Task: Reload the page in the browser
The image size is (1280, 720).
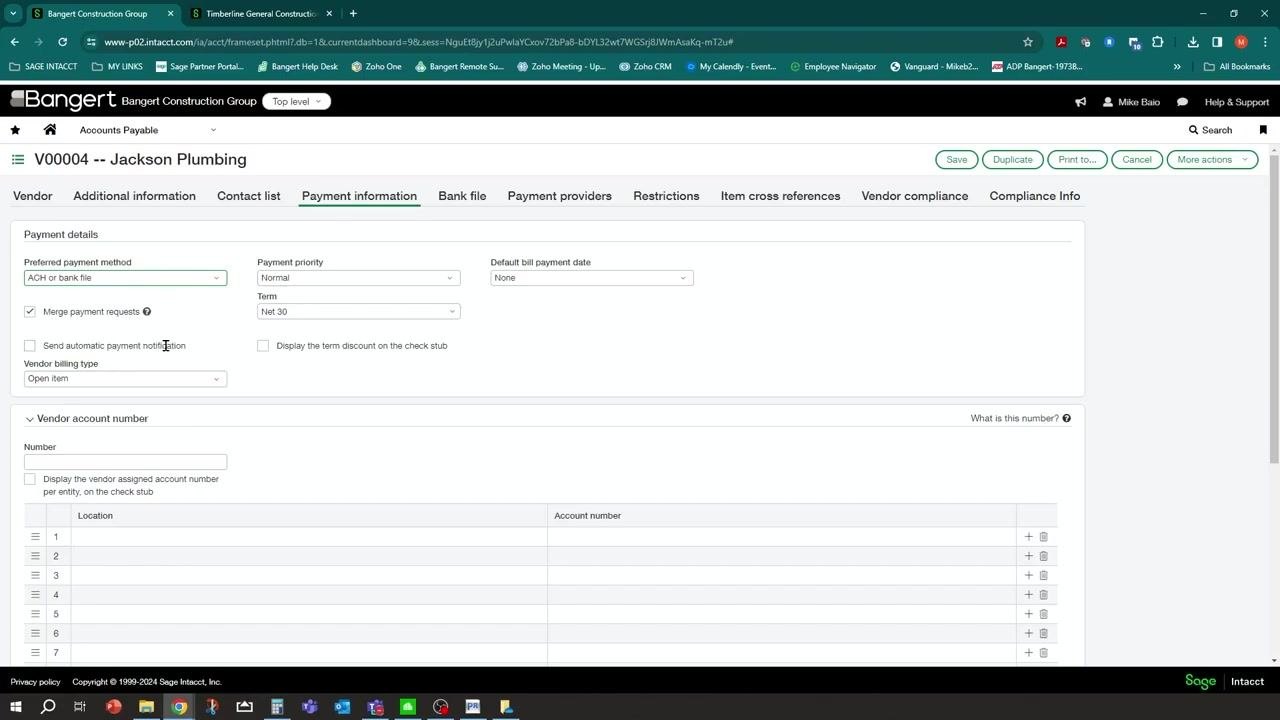Action: pyautogui.click(x=62, y=42)
